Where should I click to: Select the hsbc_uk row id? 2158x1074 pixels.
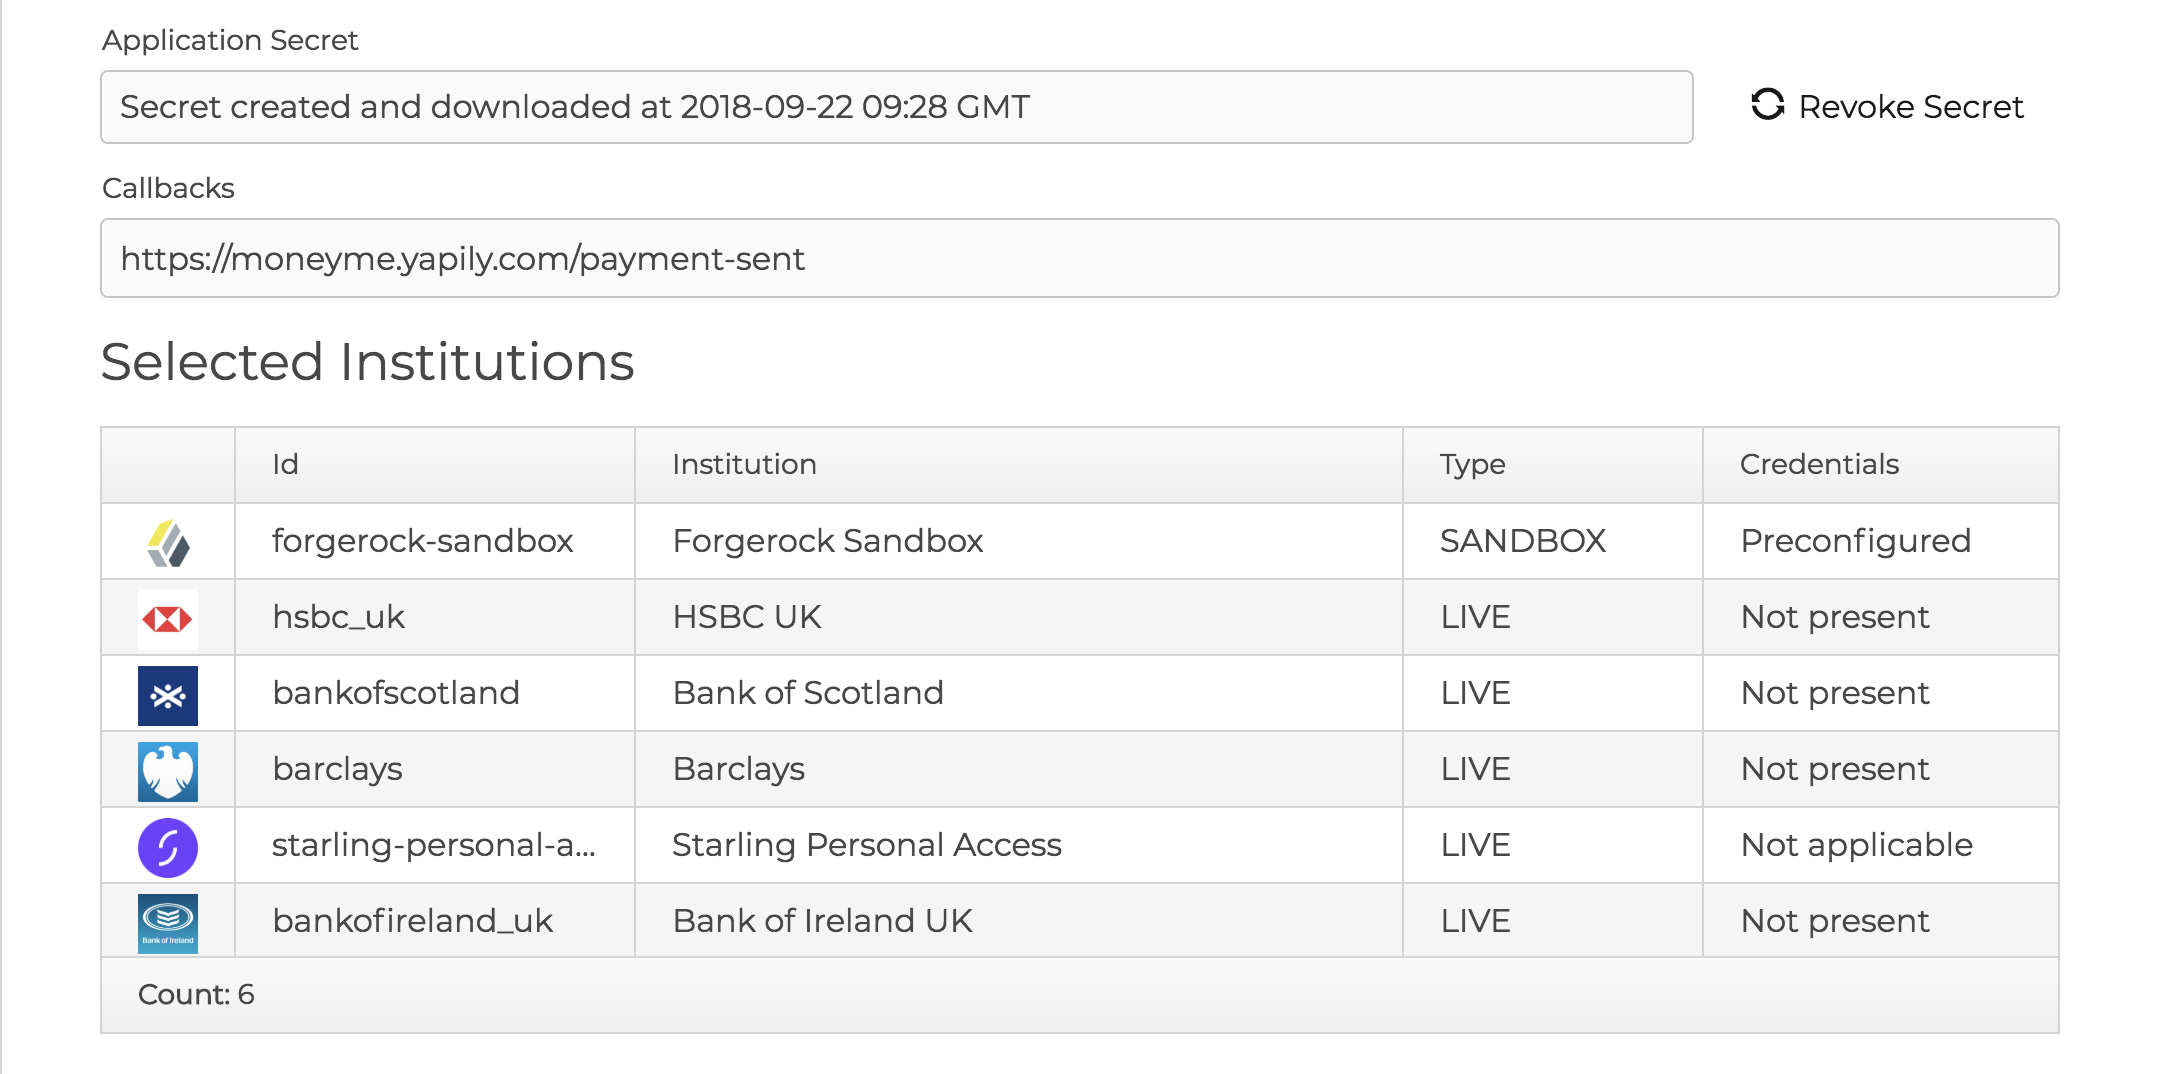[x=435, y=617]
